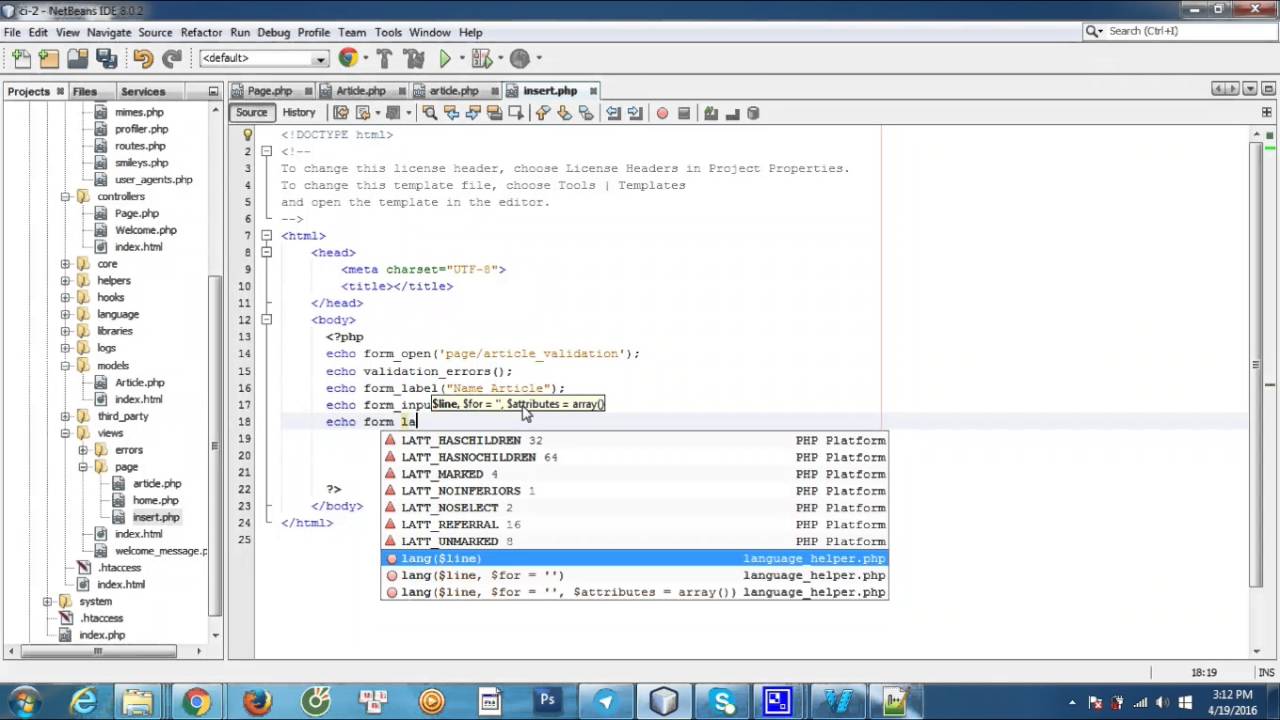Screen dimensions: 1280x720
Task: Open the <default> configuration dropdown
Action: tap(264, 59)
